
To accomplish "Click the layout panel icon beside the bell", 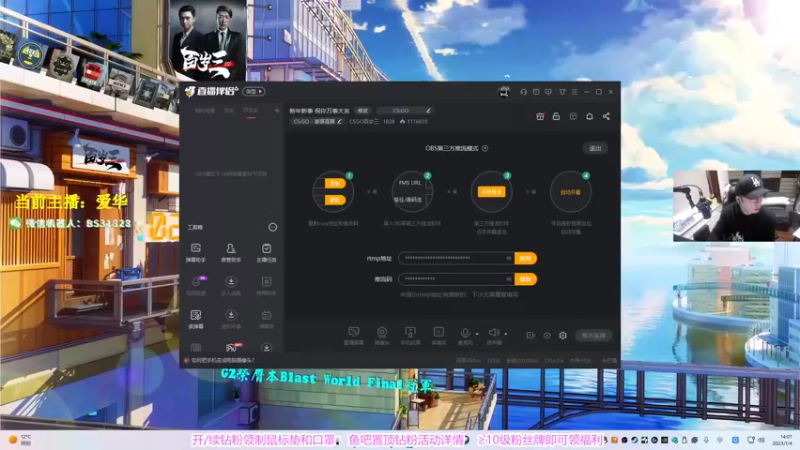I will [573, 116].
